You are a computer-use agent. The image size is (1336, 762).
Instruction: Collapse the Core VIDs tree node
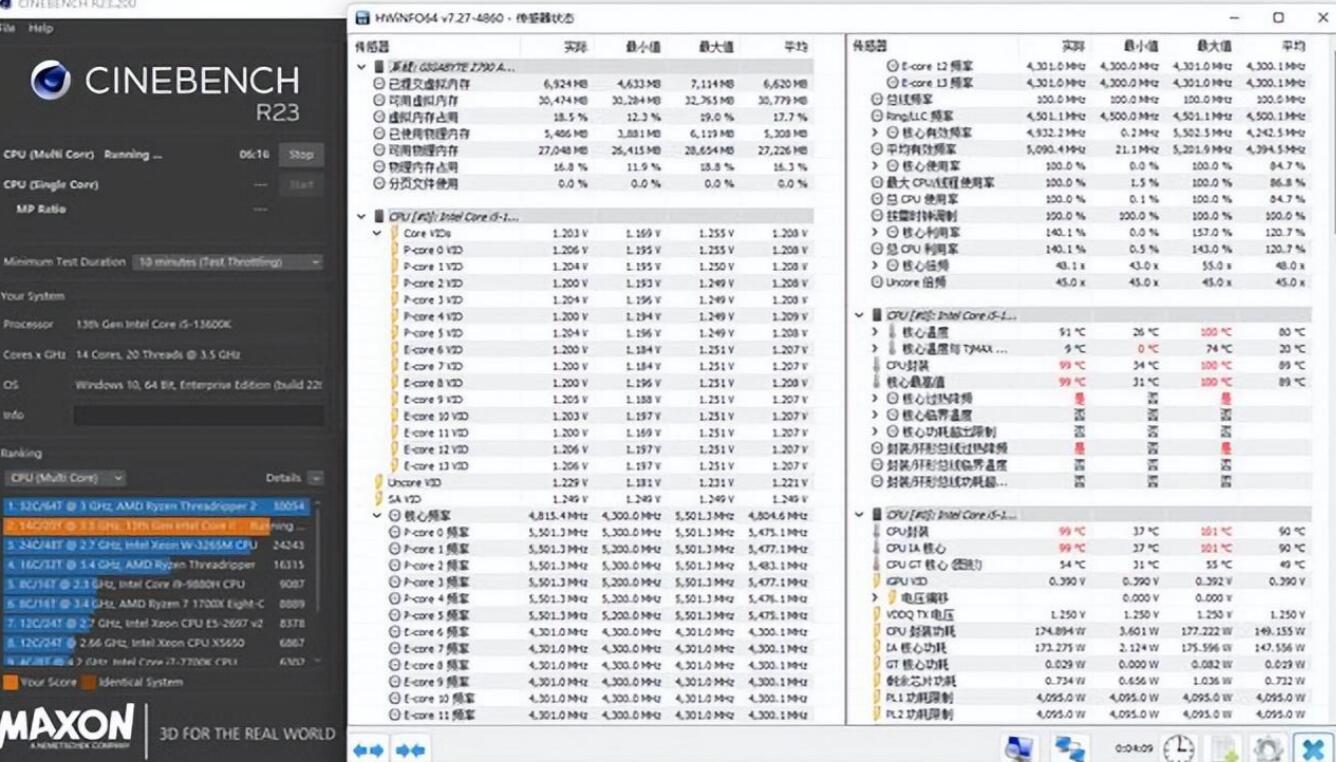[377, 233]
